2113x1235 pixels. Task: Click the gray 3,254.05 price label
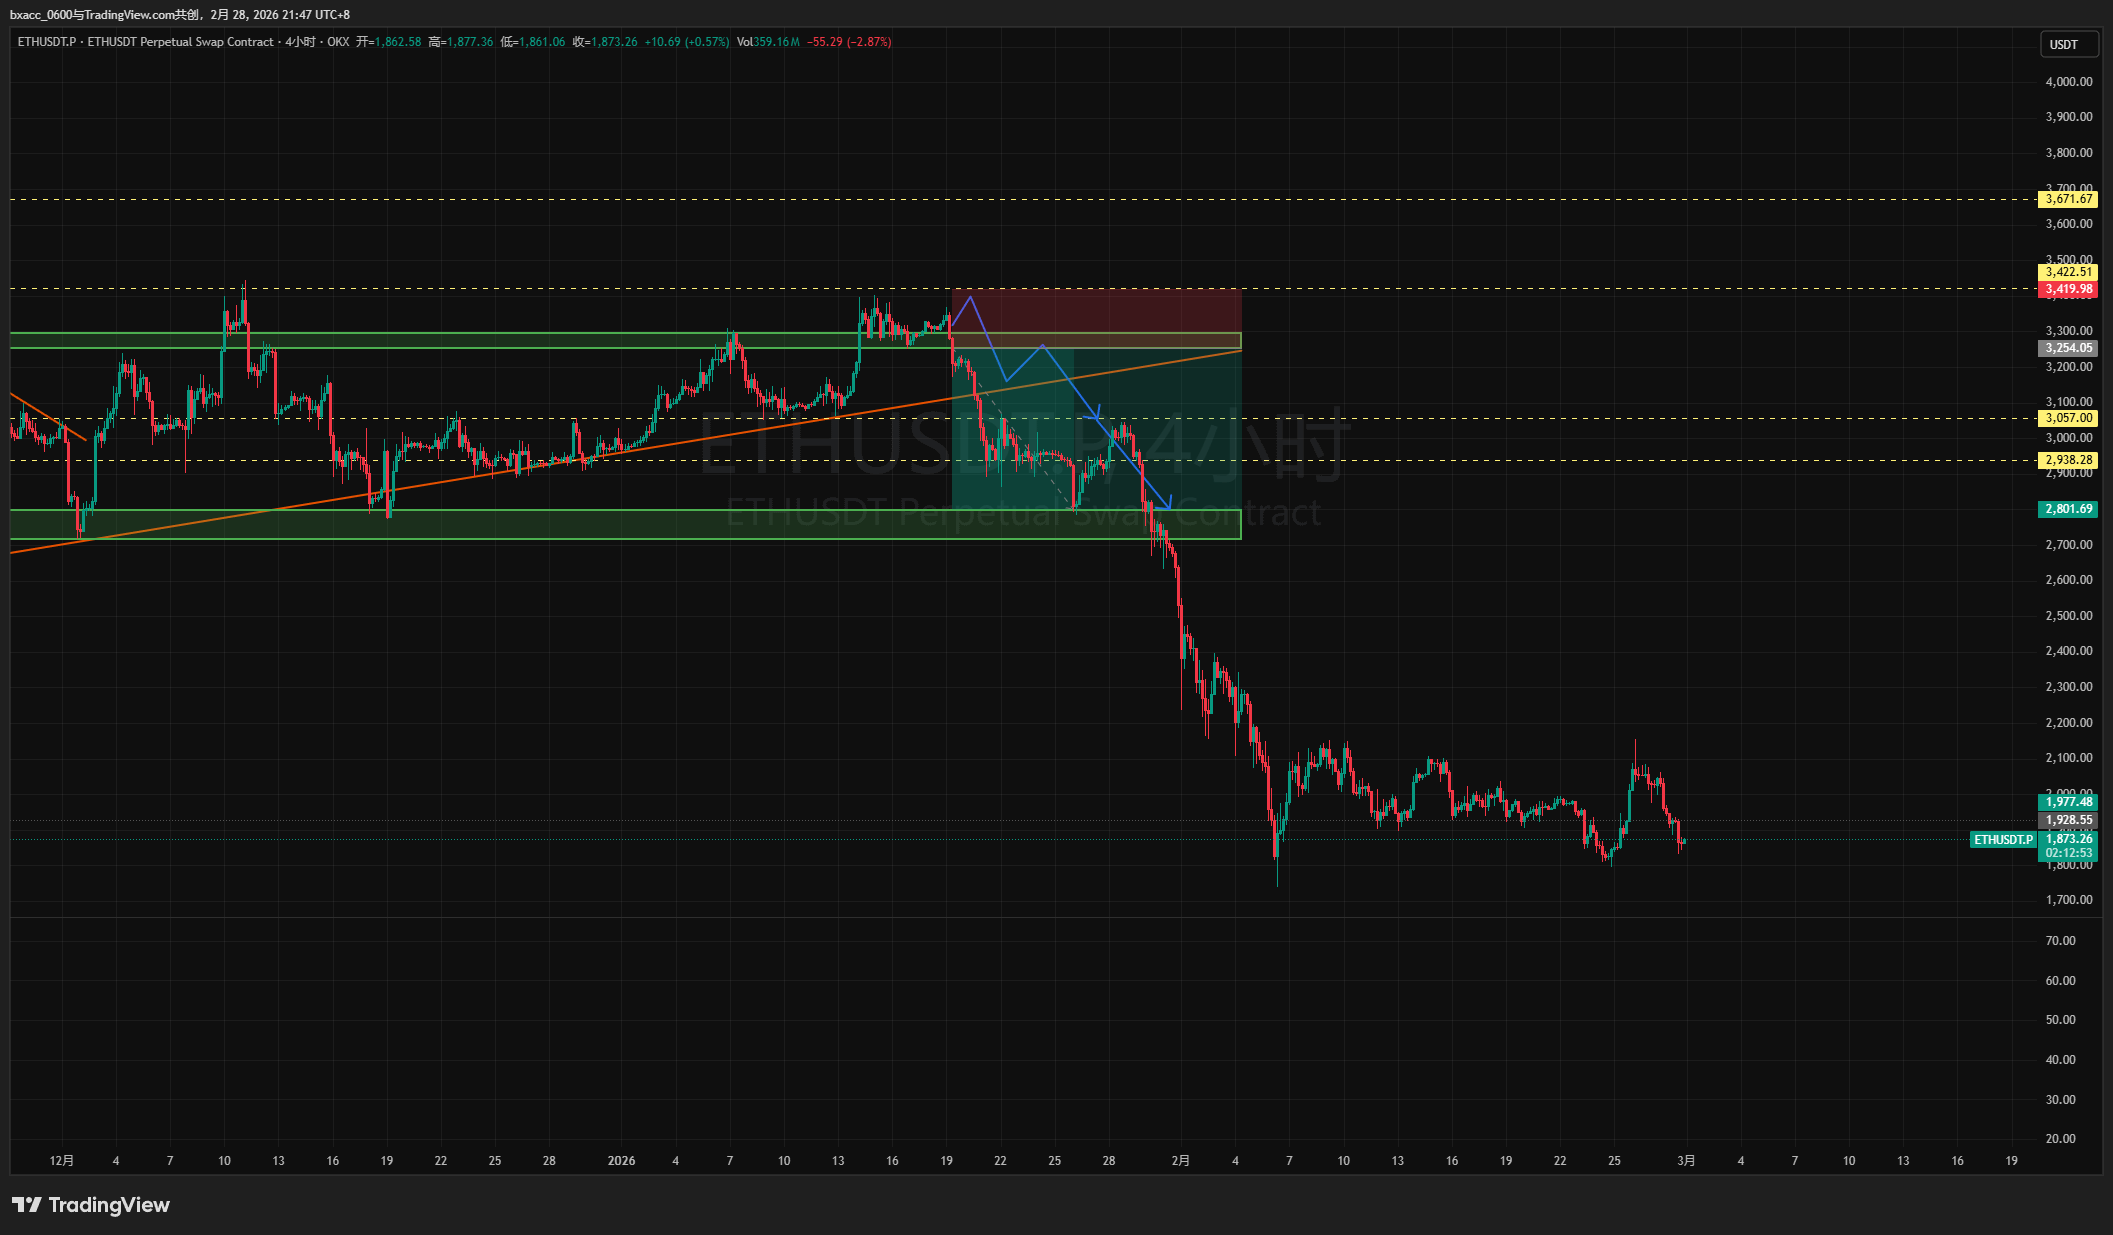coord(2068,348)
